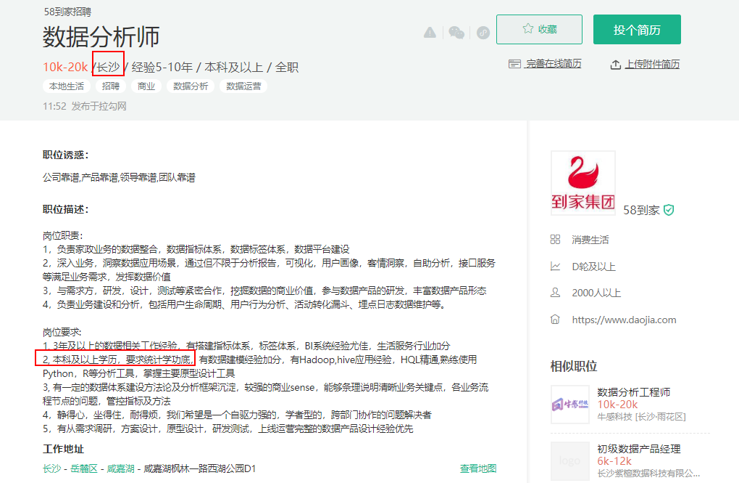Click the report warning triangle icon

pyautogui.click(x=430, y=32)
